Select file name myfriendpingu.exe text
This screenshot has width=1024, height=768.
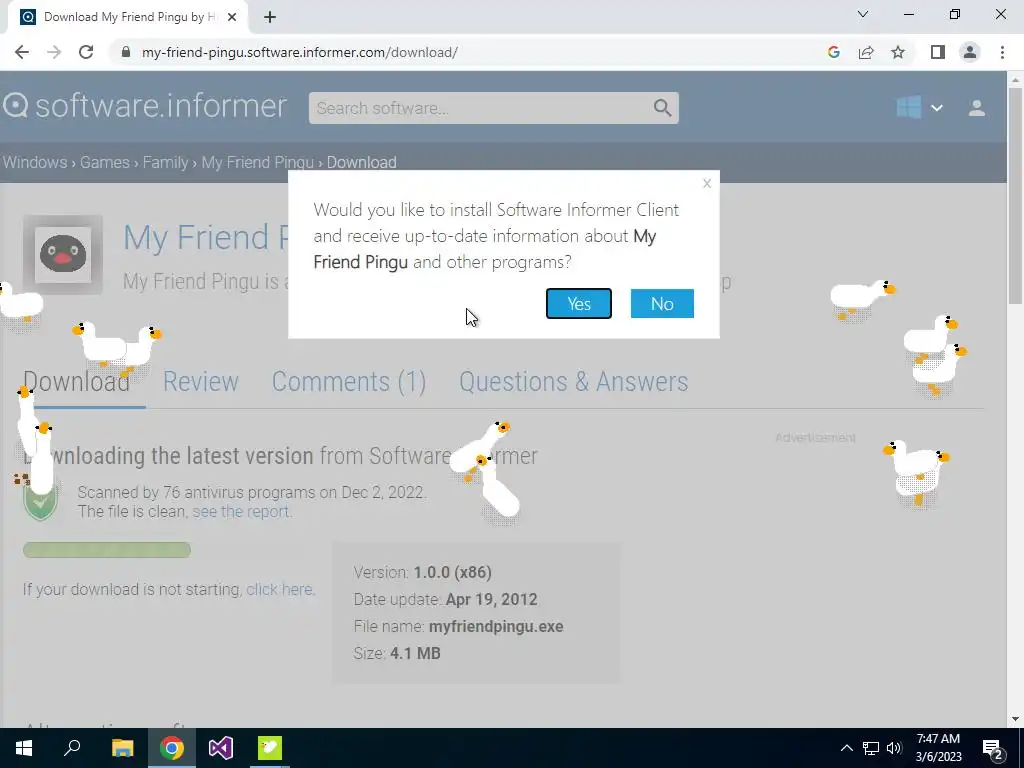(496, 626)
